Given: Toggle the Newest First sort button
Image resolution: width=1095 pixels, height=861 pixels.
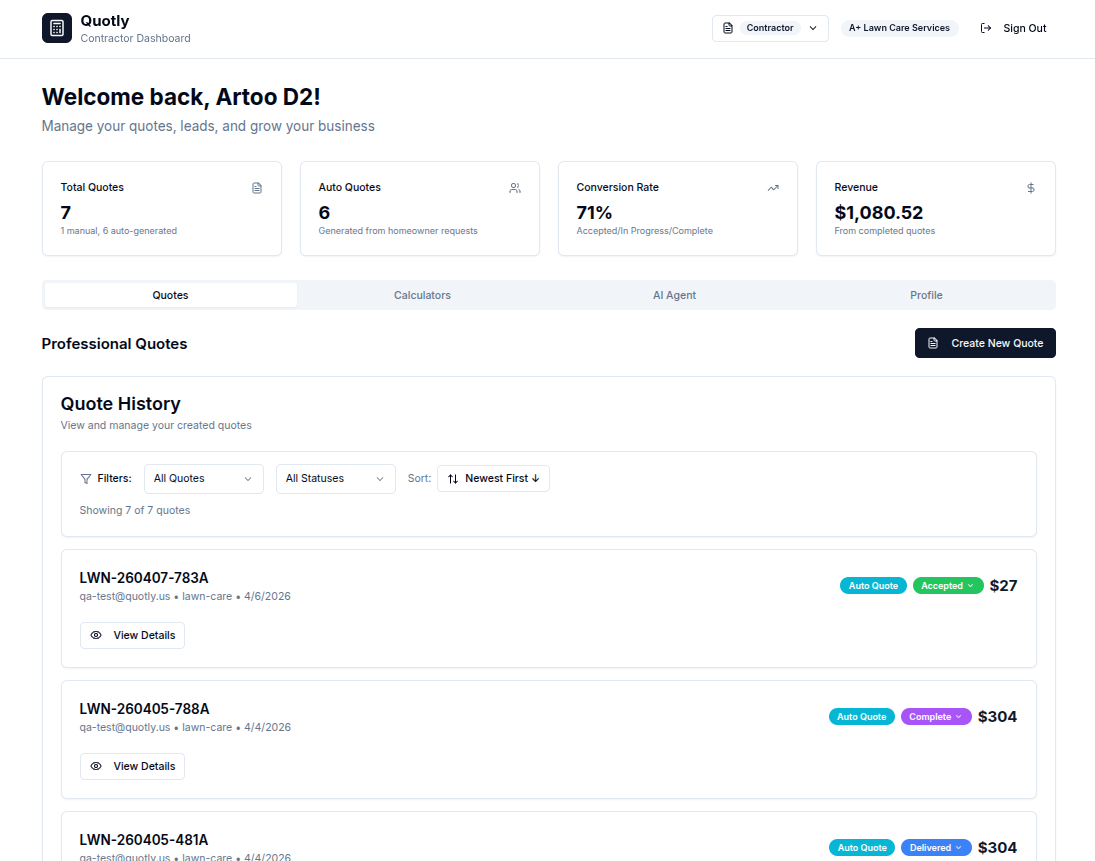Looking at the screenshot, I should (493, 479).
